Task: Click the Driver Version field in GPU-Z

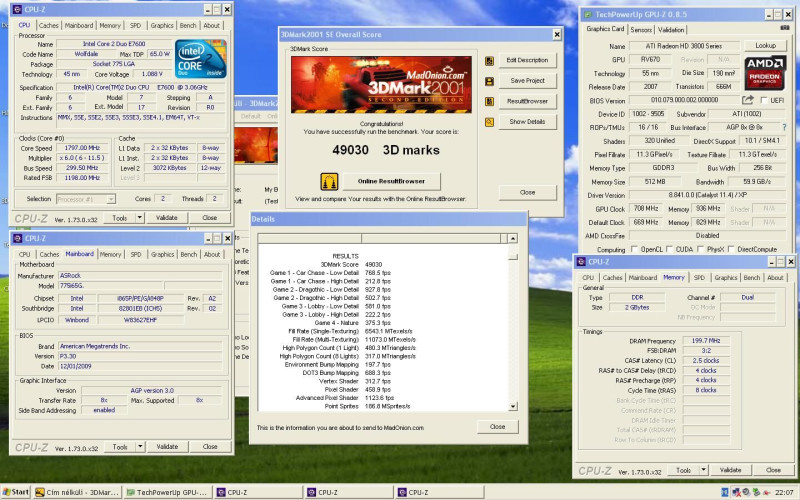Action: pyautogui.click(x=707, y=195)
